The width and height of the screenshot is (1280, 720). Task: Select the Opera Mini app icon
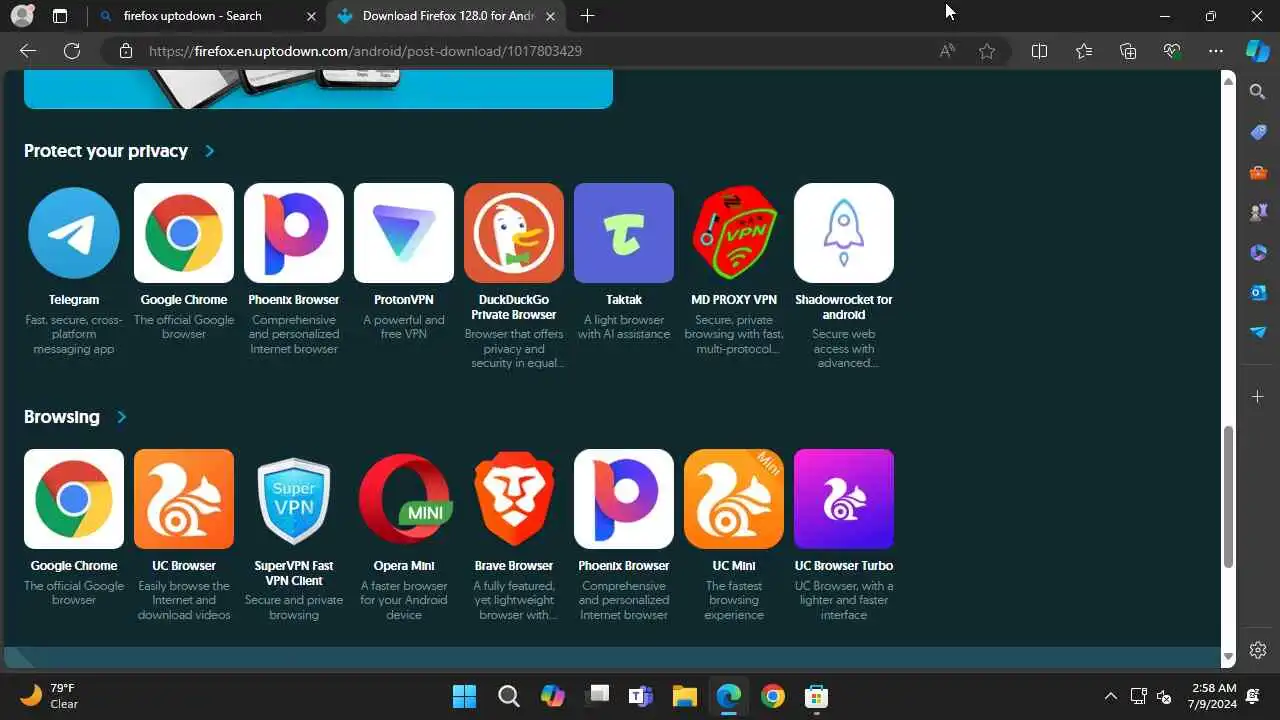pyautogui.click(x=404, y=499)
